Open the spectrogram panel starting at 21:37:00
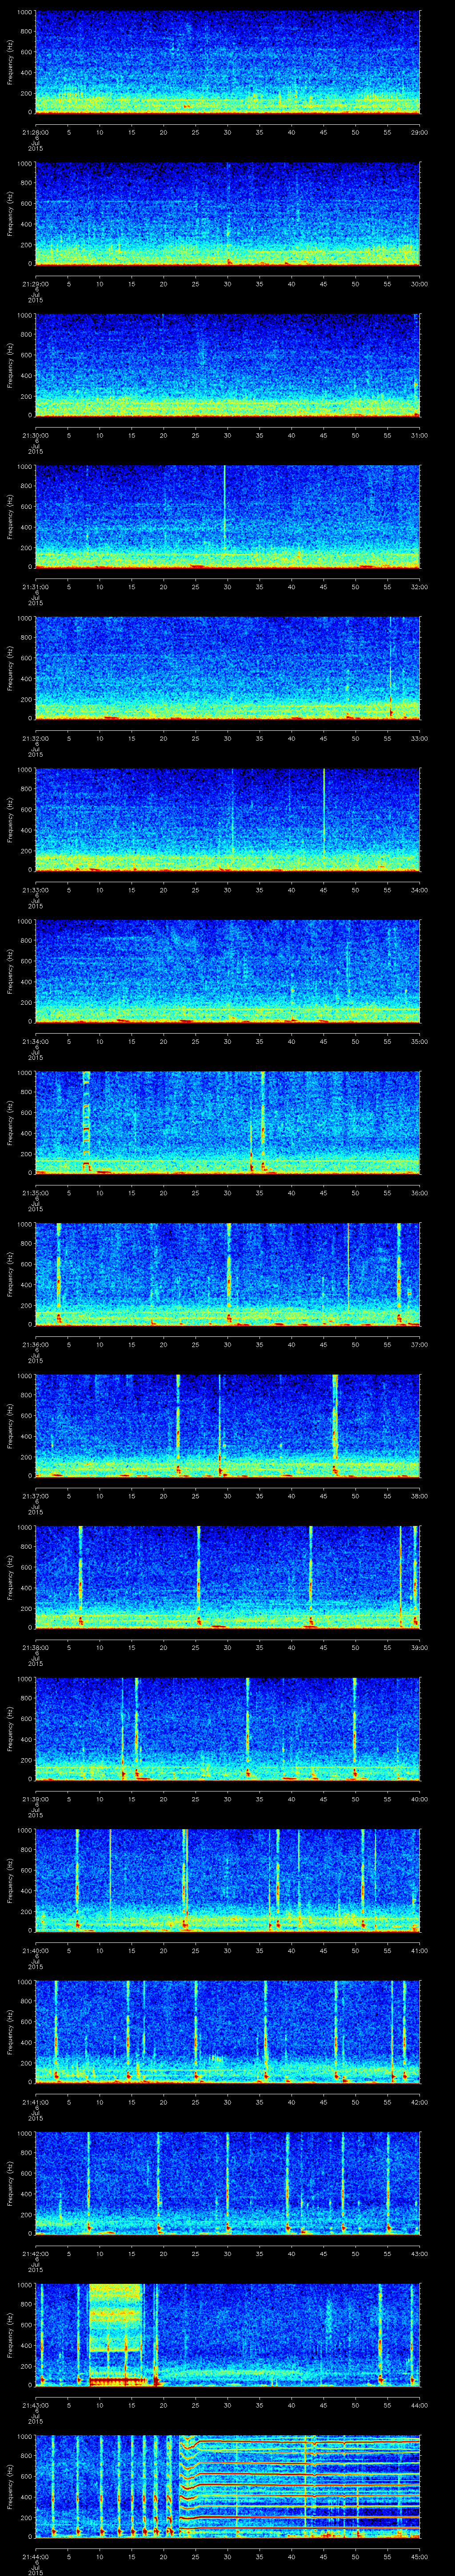This screenshot has height=2576, width=455. pyautogui.click(x=227, y=1427)
